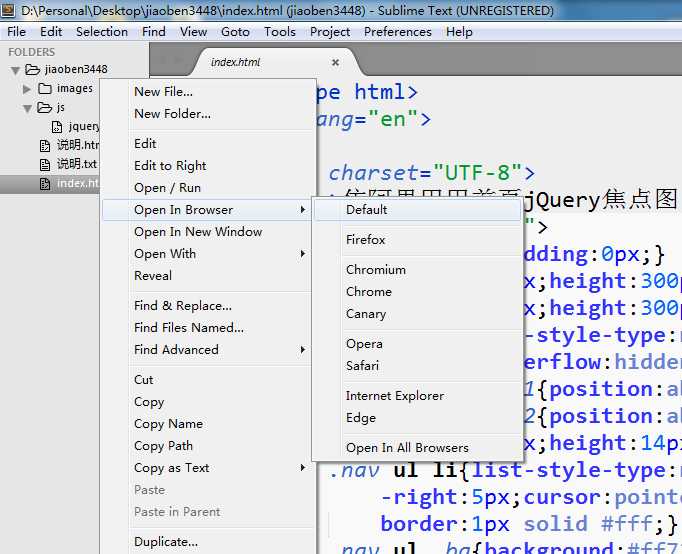
Task: Select Reveal in context menu
Action: point(208,276)
